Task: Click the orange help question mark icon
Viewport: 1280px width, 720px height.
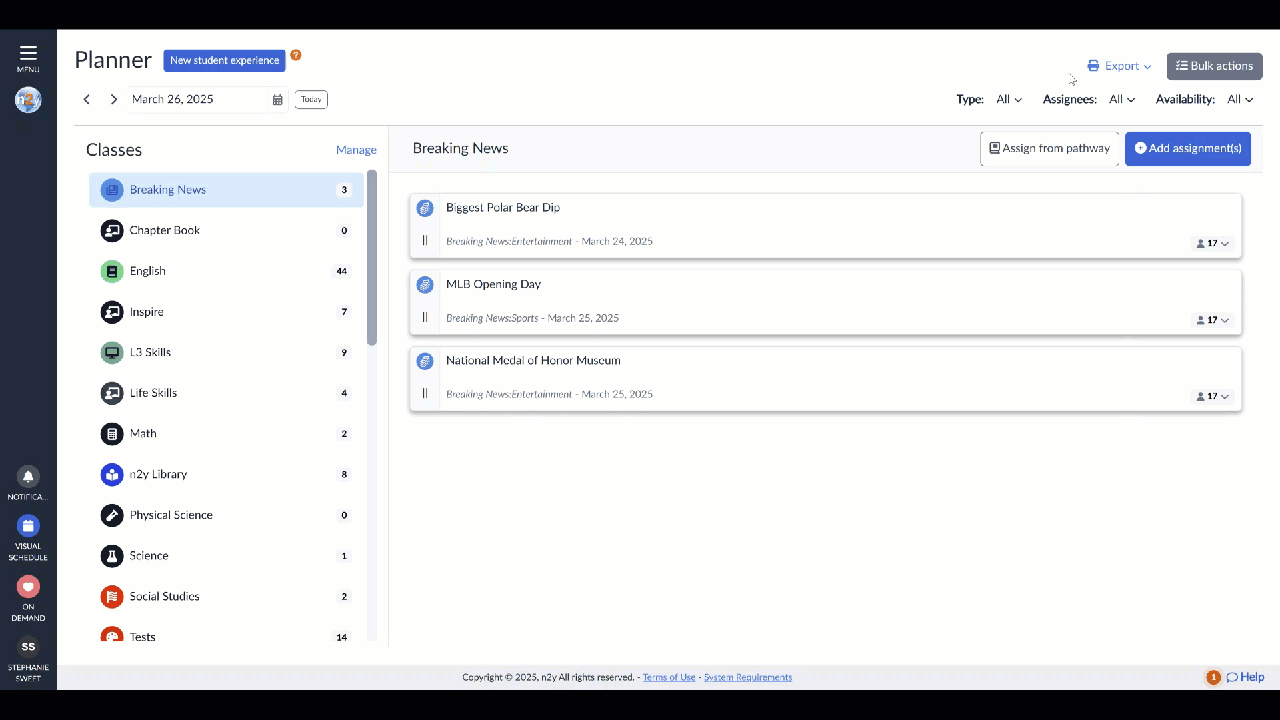Action: 296,56
